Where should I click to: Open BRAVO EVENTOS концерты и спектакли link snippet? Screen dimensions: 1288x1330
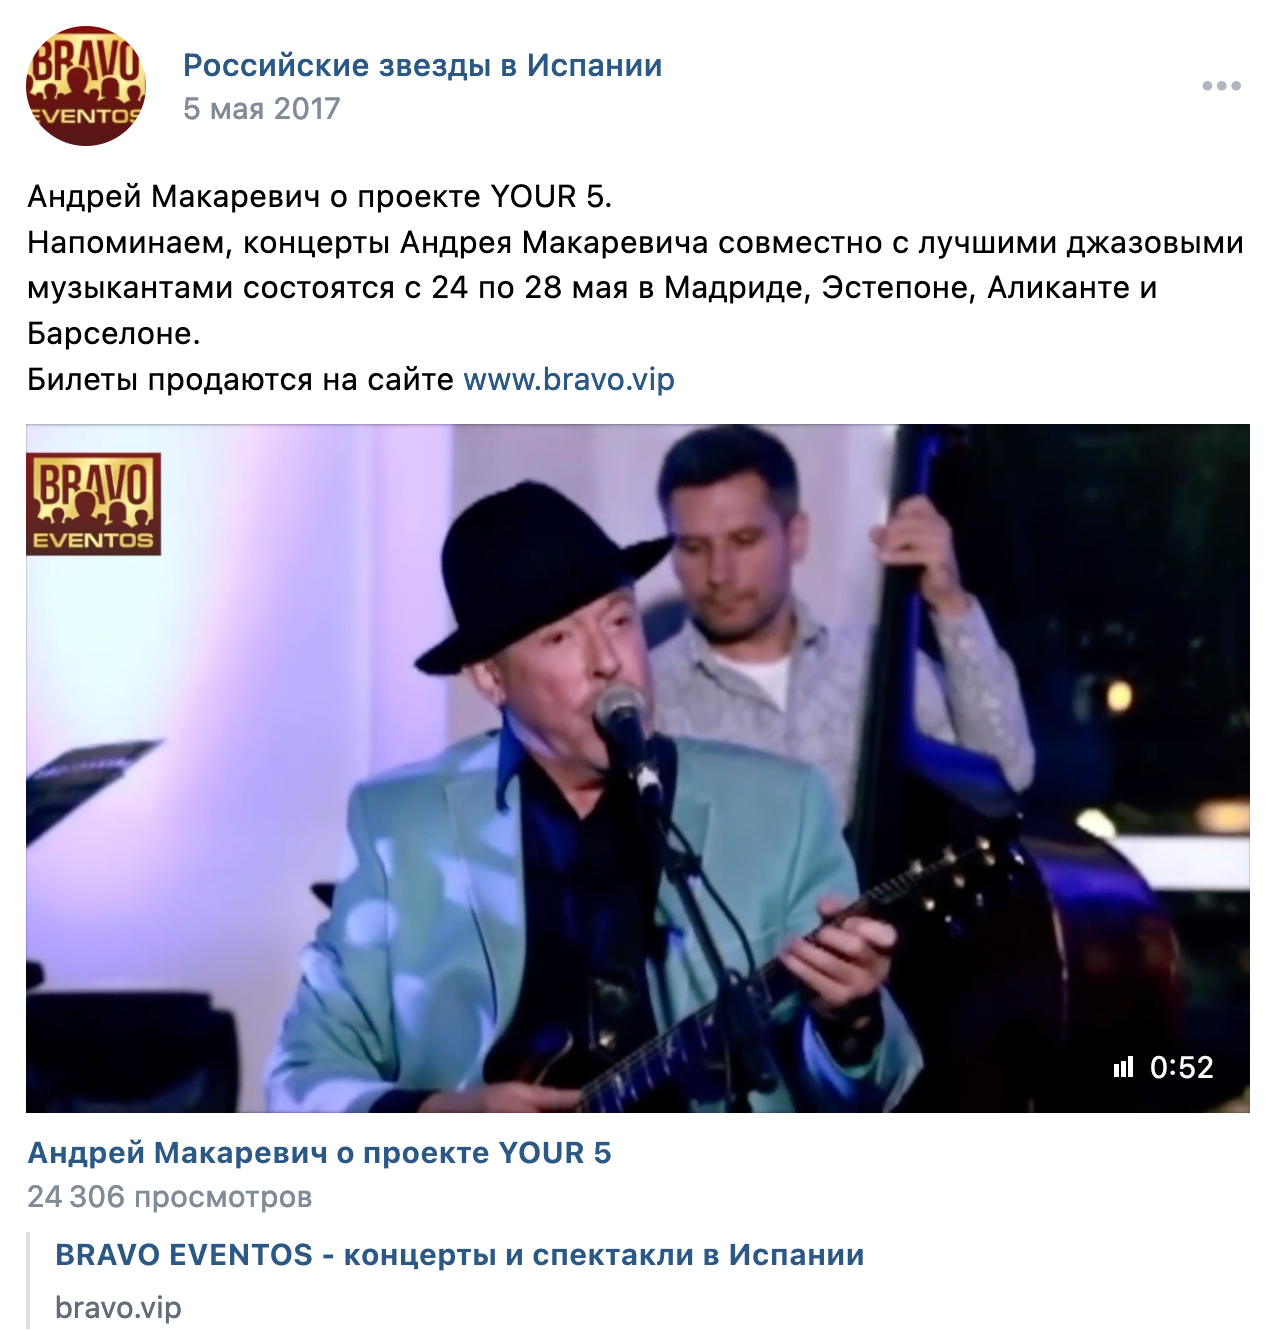coord(460,1254)
